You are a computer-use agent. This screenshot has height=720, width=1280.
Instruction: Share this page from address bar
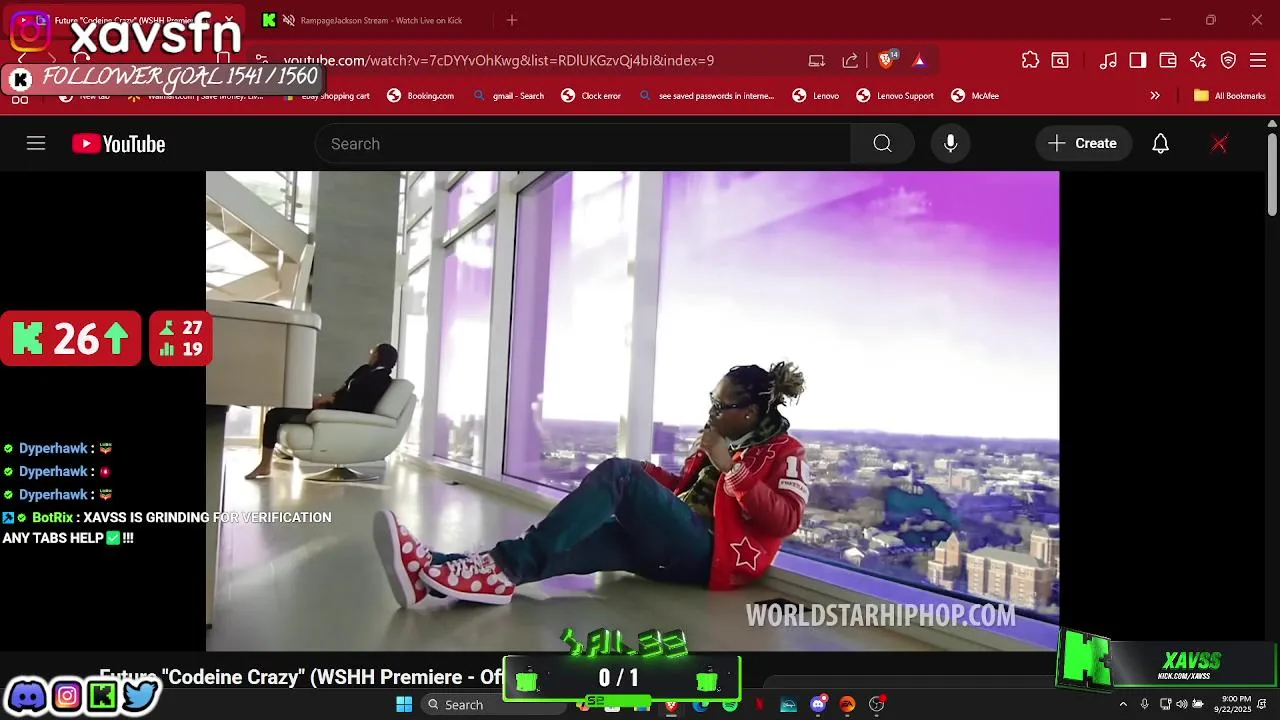pyautogui.click(x=850, y=60)
